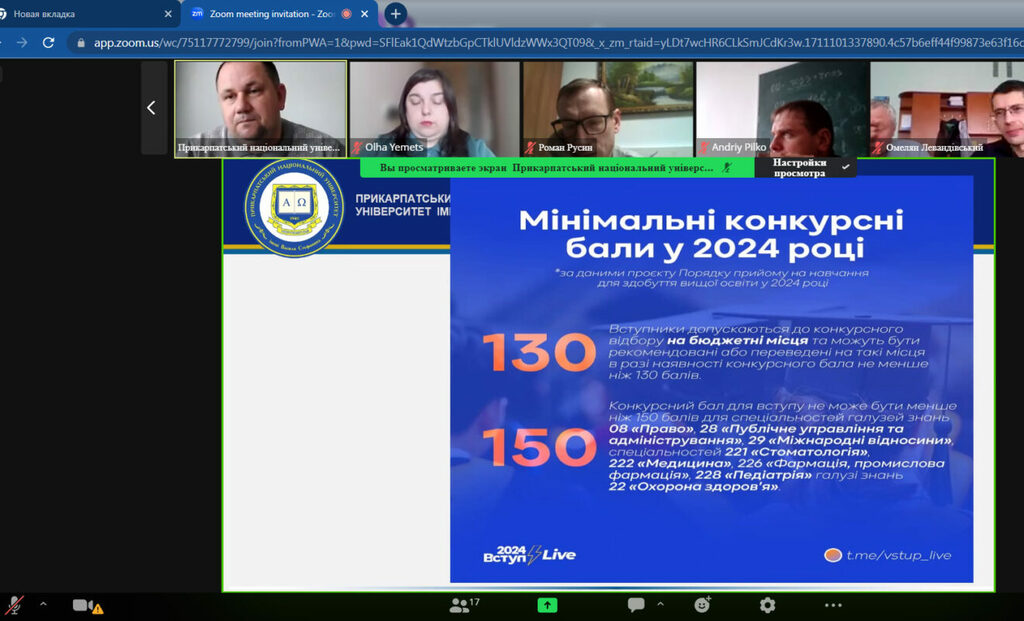Click the forward navigation arrow
1024x621 pixels.
pyautogui.click(x=21, y=43)
